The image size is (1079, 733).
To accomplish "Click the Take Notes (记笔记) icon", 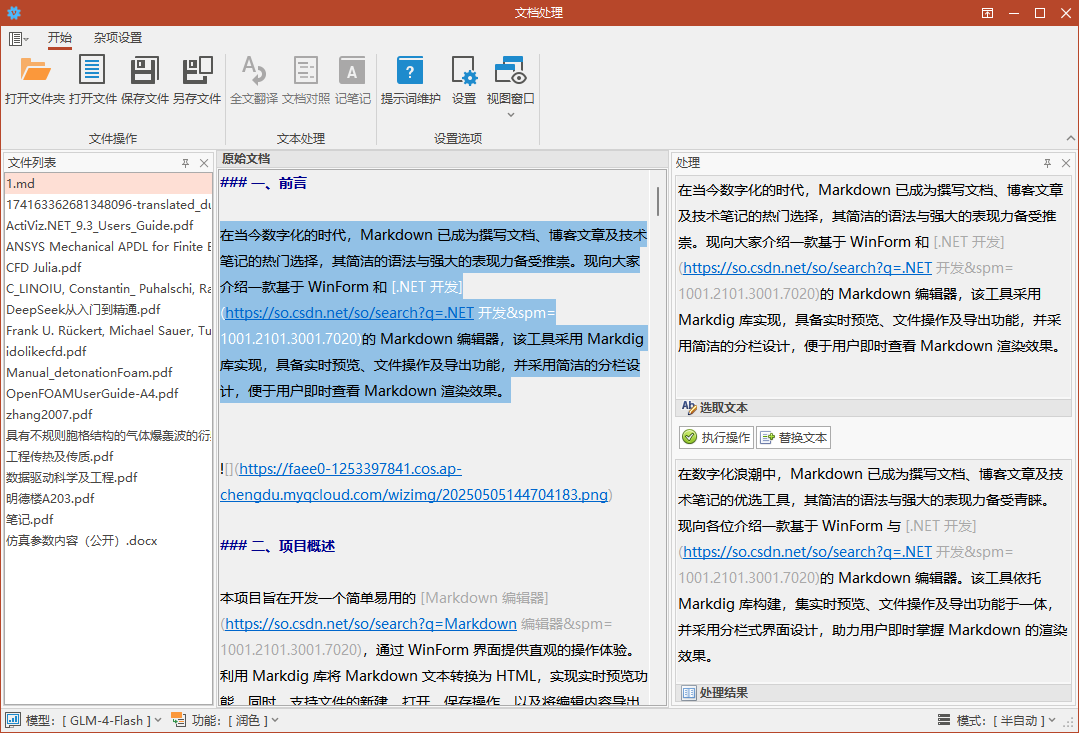I will point(352,72).
